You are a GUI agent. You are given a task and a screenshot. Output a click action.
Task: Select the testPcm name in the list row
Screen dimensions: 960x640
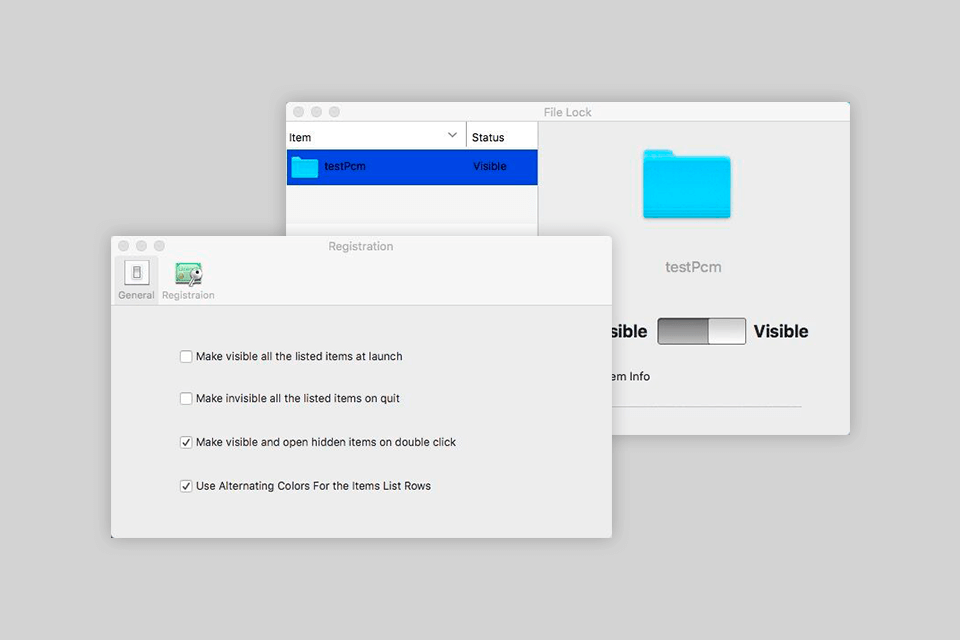(x=345, y=167)
